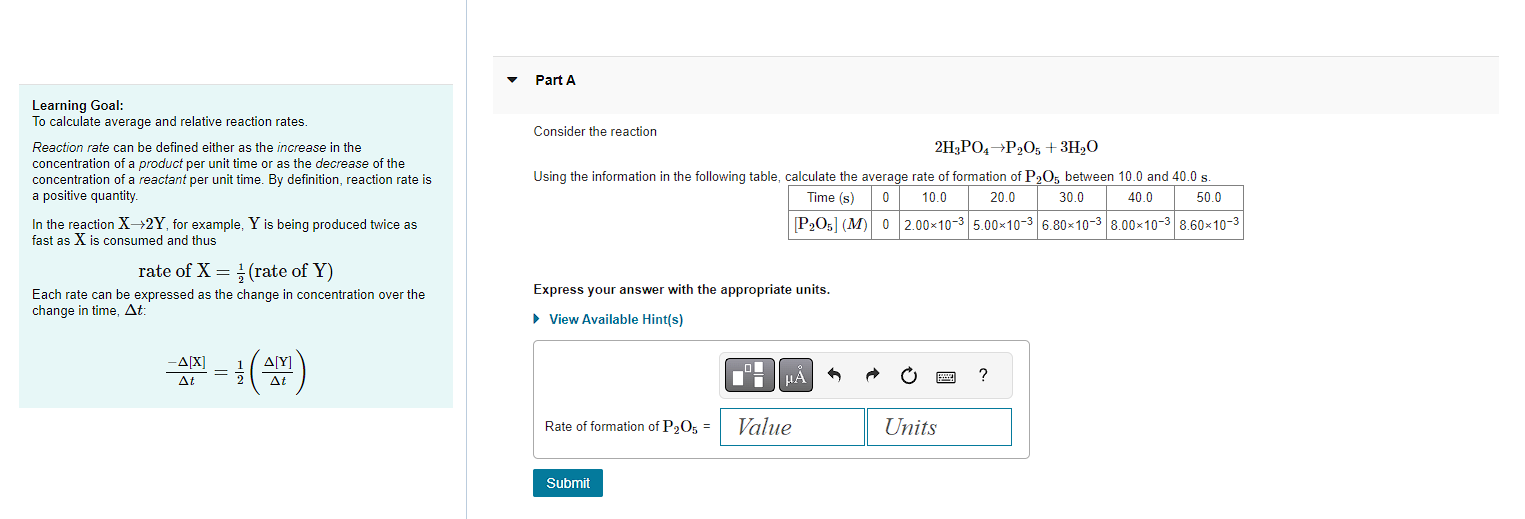
Task: Open the symbols (μÅ) units tool
Action: pyautogui.click(x=796, y=375)
